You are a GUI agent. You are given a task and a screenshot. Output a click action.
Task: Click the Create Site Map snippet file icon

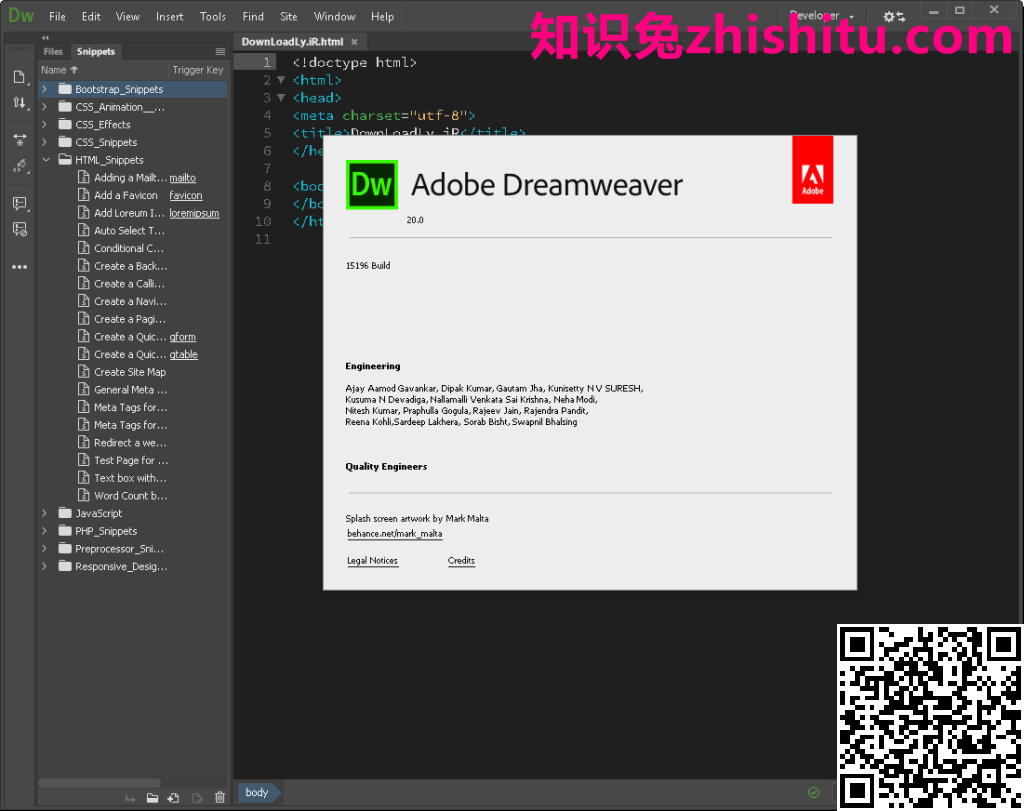[84, 372]
